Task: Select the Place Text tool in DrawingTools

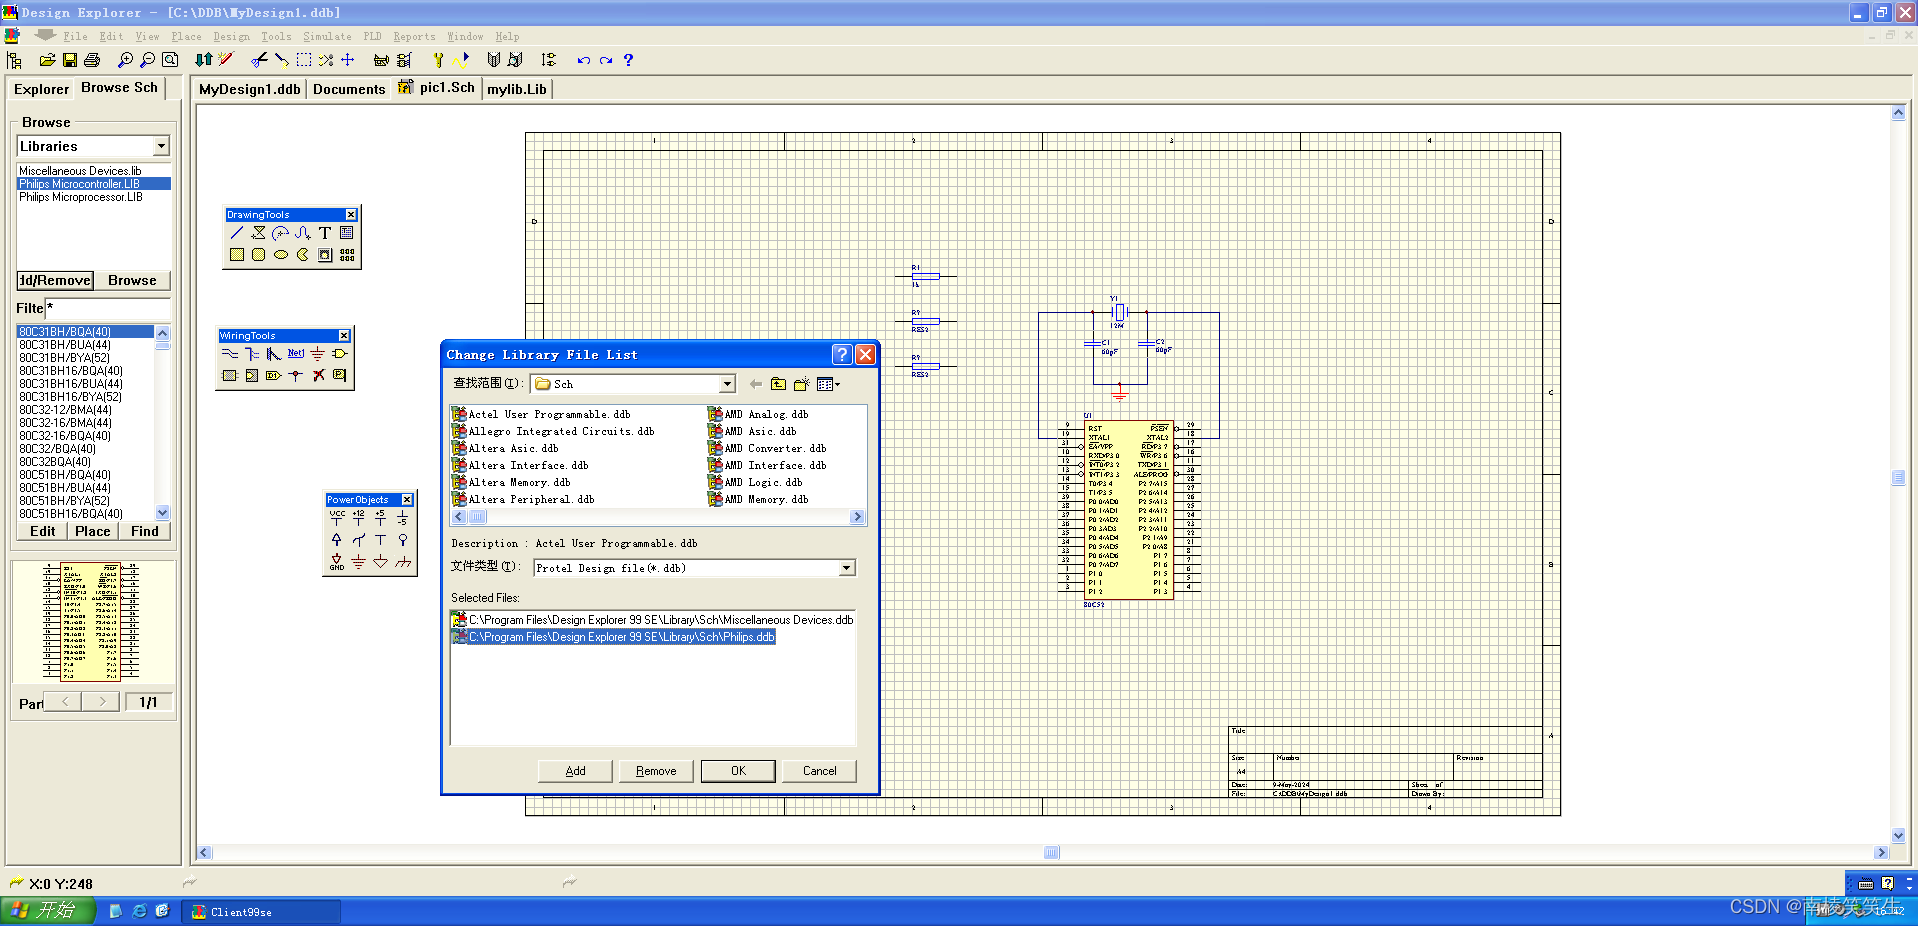Action: (x=324, y=232)
